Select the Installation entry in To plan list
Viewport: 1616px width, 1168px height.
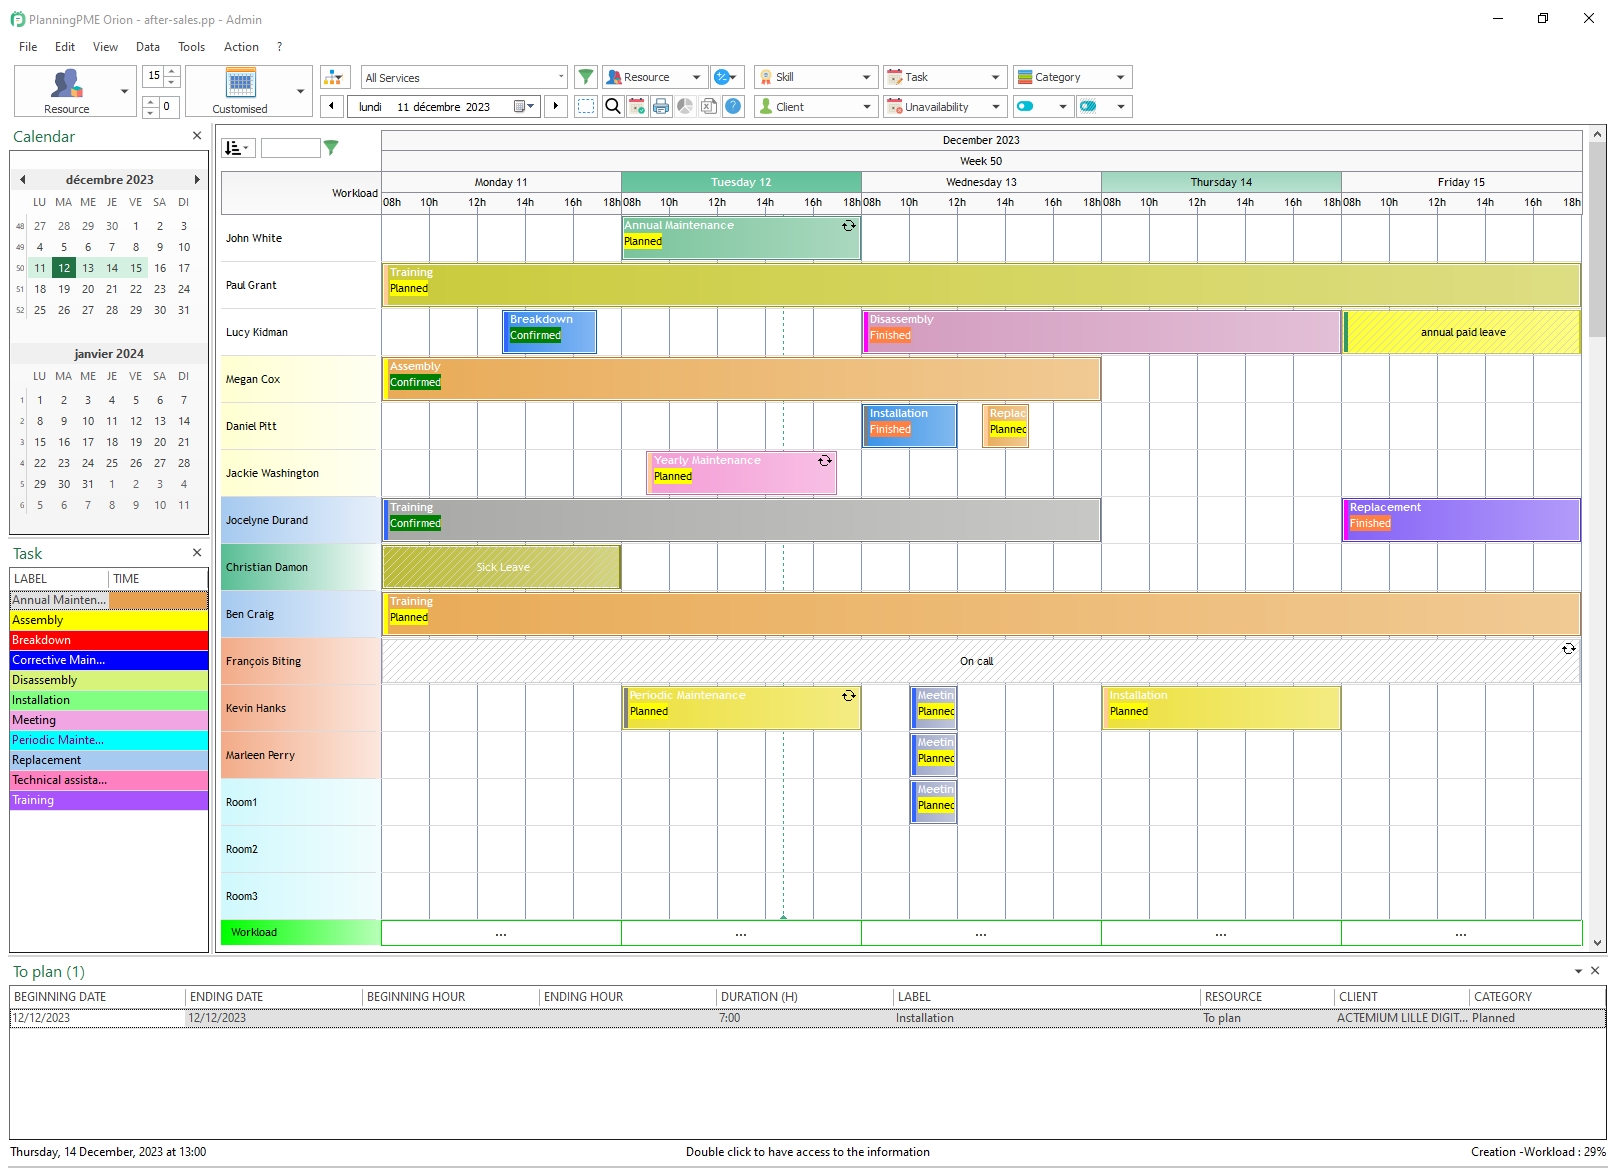pyautogui.click(x=924, y=1017)
